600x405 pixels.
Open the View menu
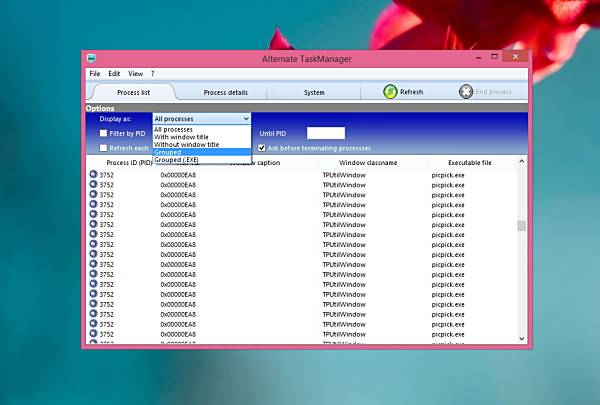pos(135,73)
